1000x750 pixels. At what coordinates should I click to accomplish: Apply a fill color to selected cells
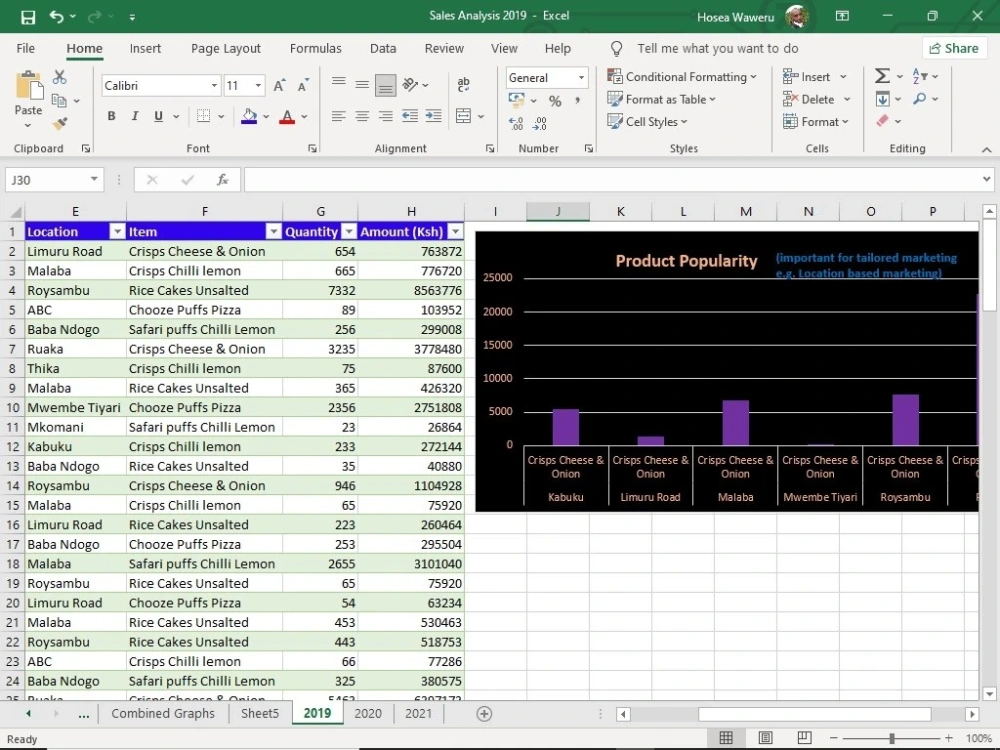pyautogui.click(x=249, y=117)
